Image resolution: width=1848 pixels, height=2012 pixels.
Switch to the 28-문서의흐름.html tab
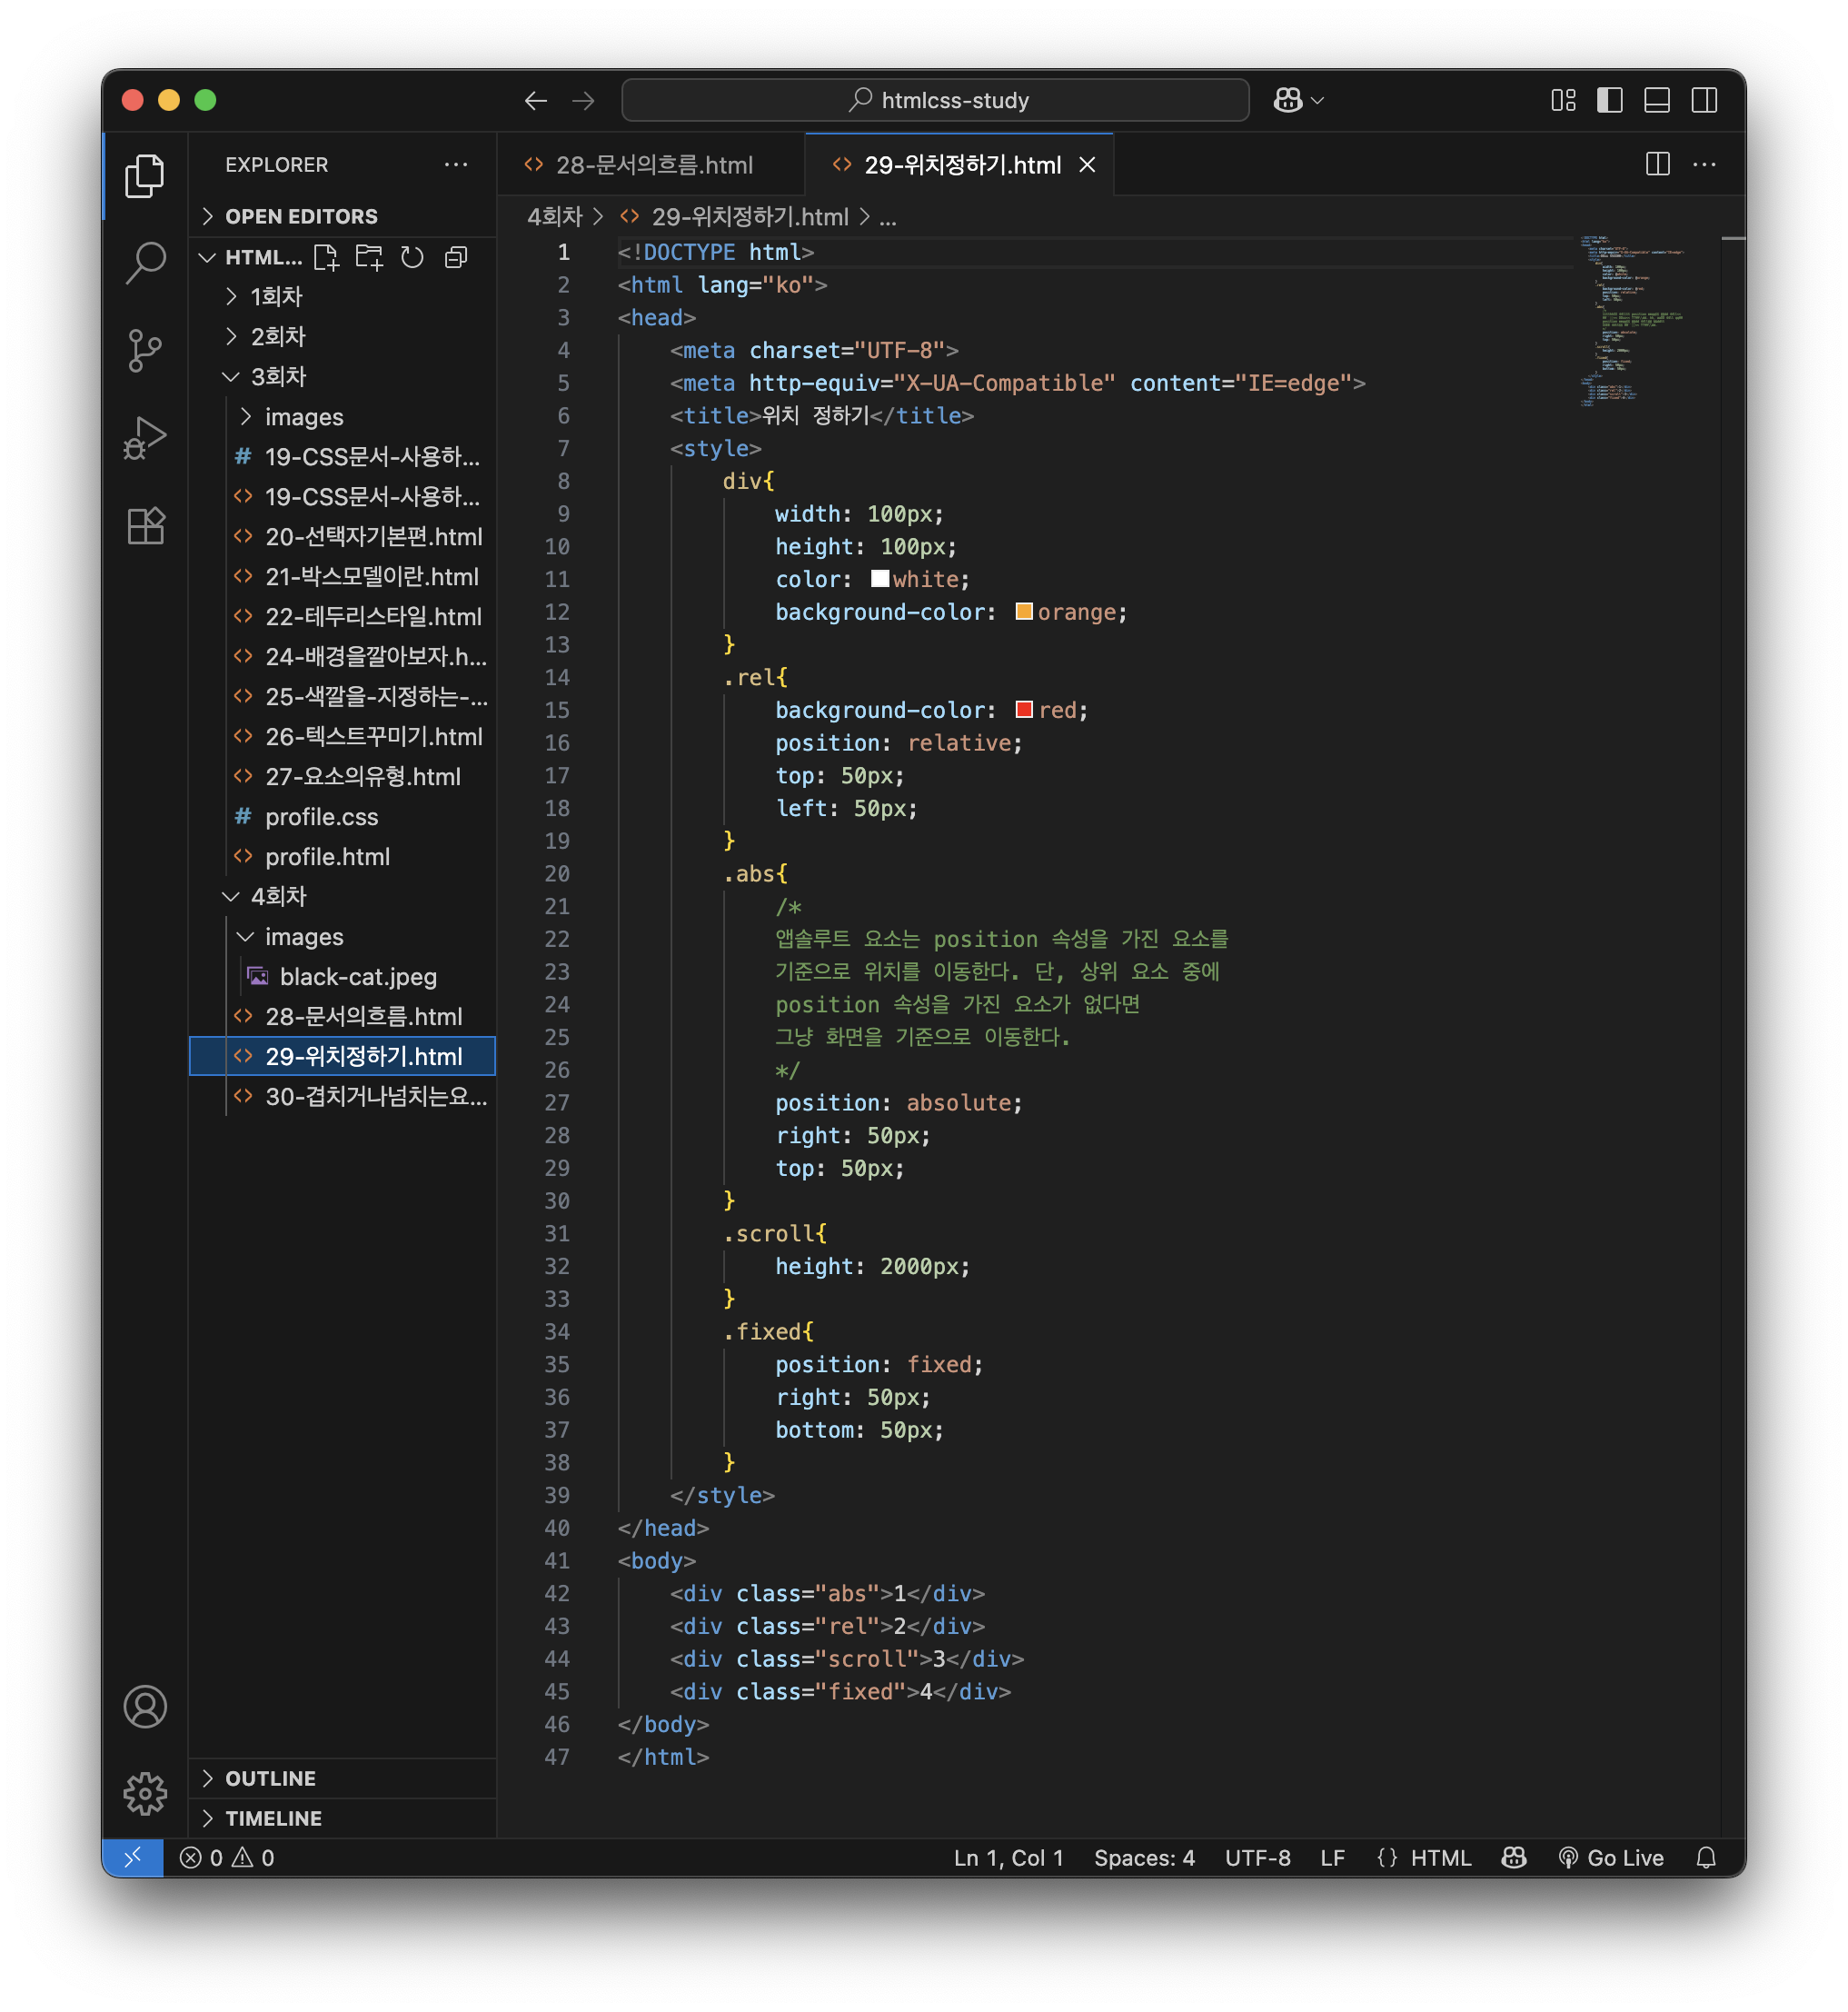click(x=653, y=165)
